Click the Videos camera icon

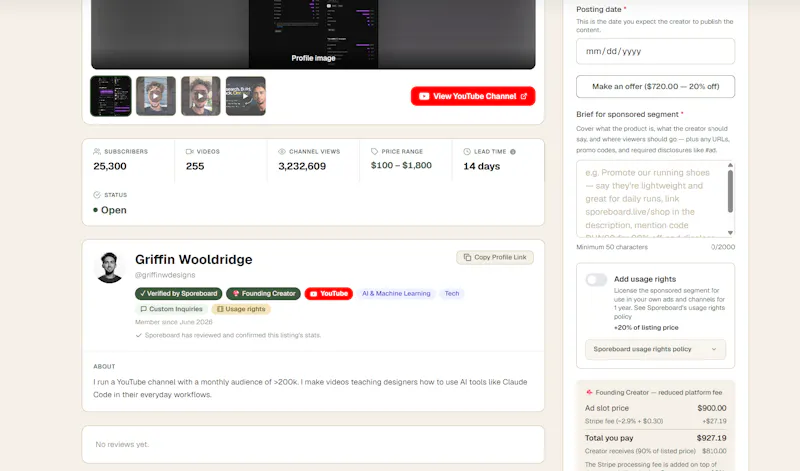[x=189, y=152]
